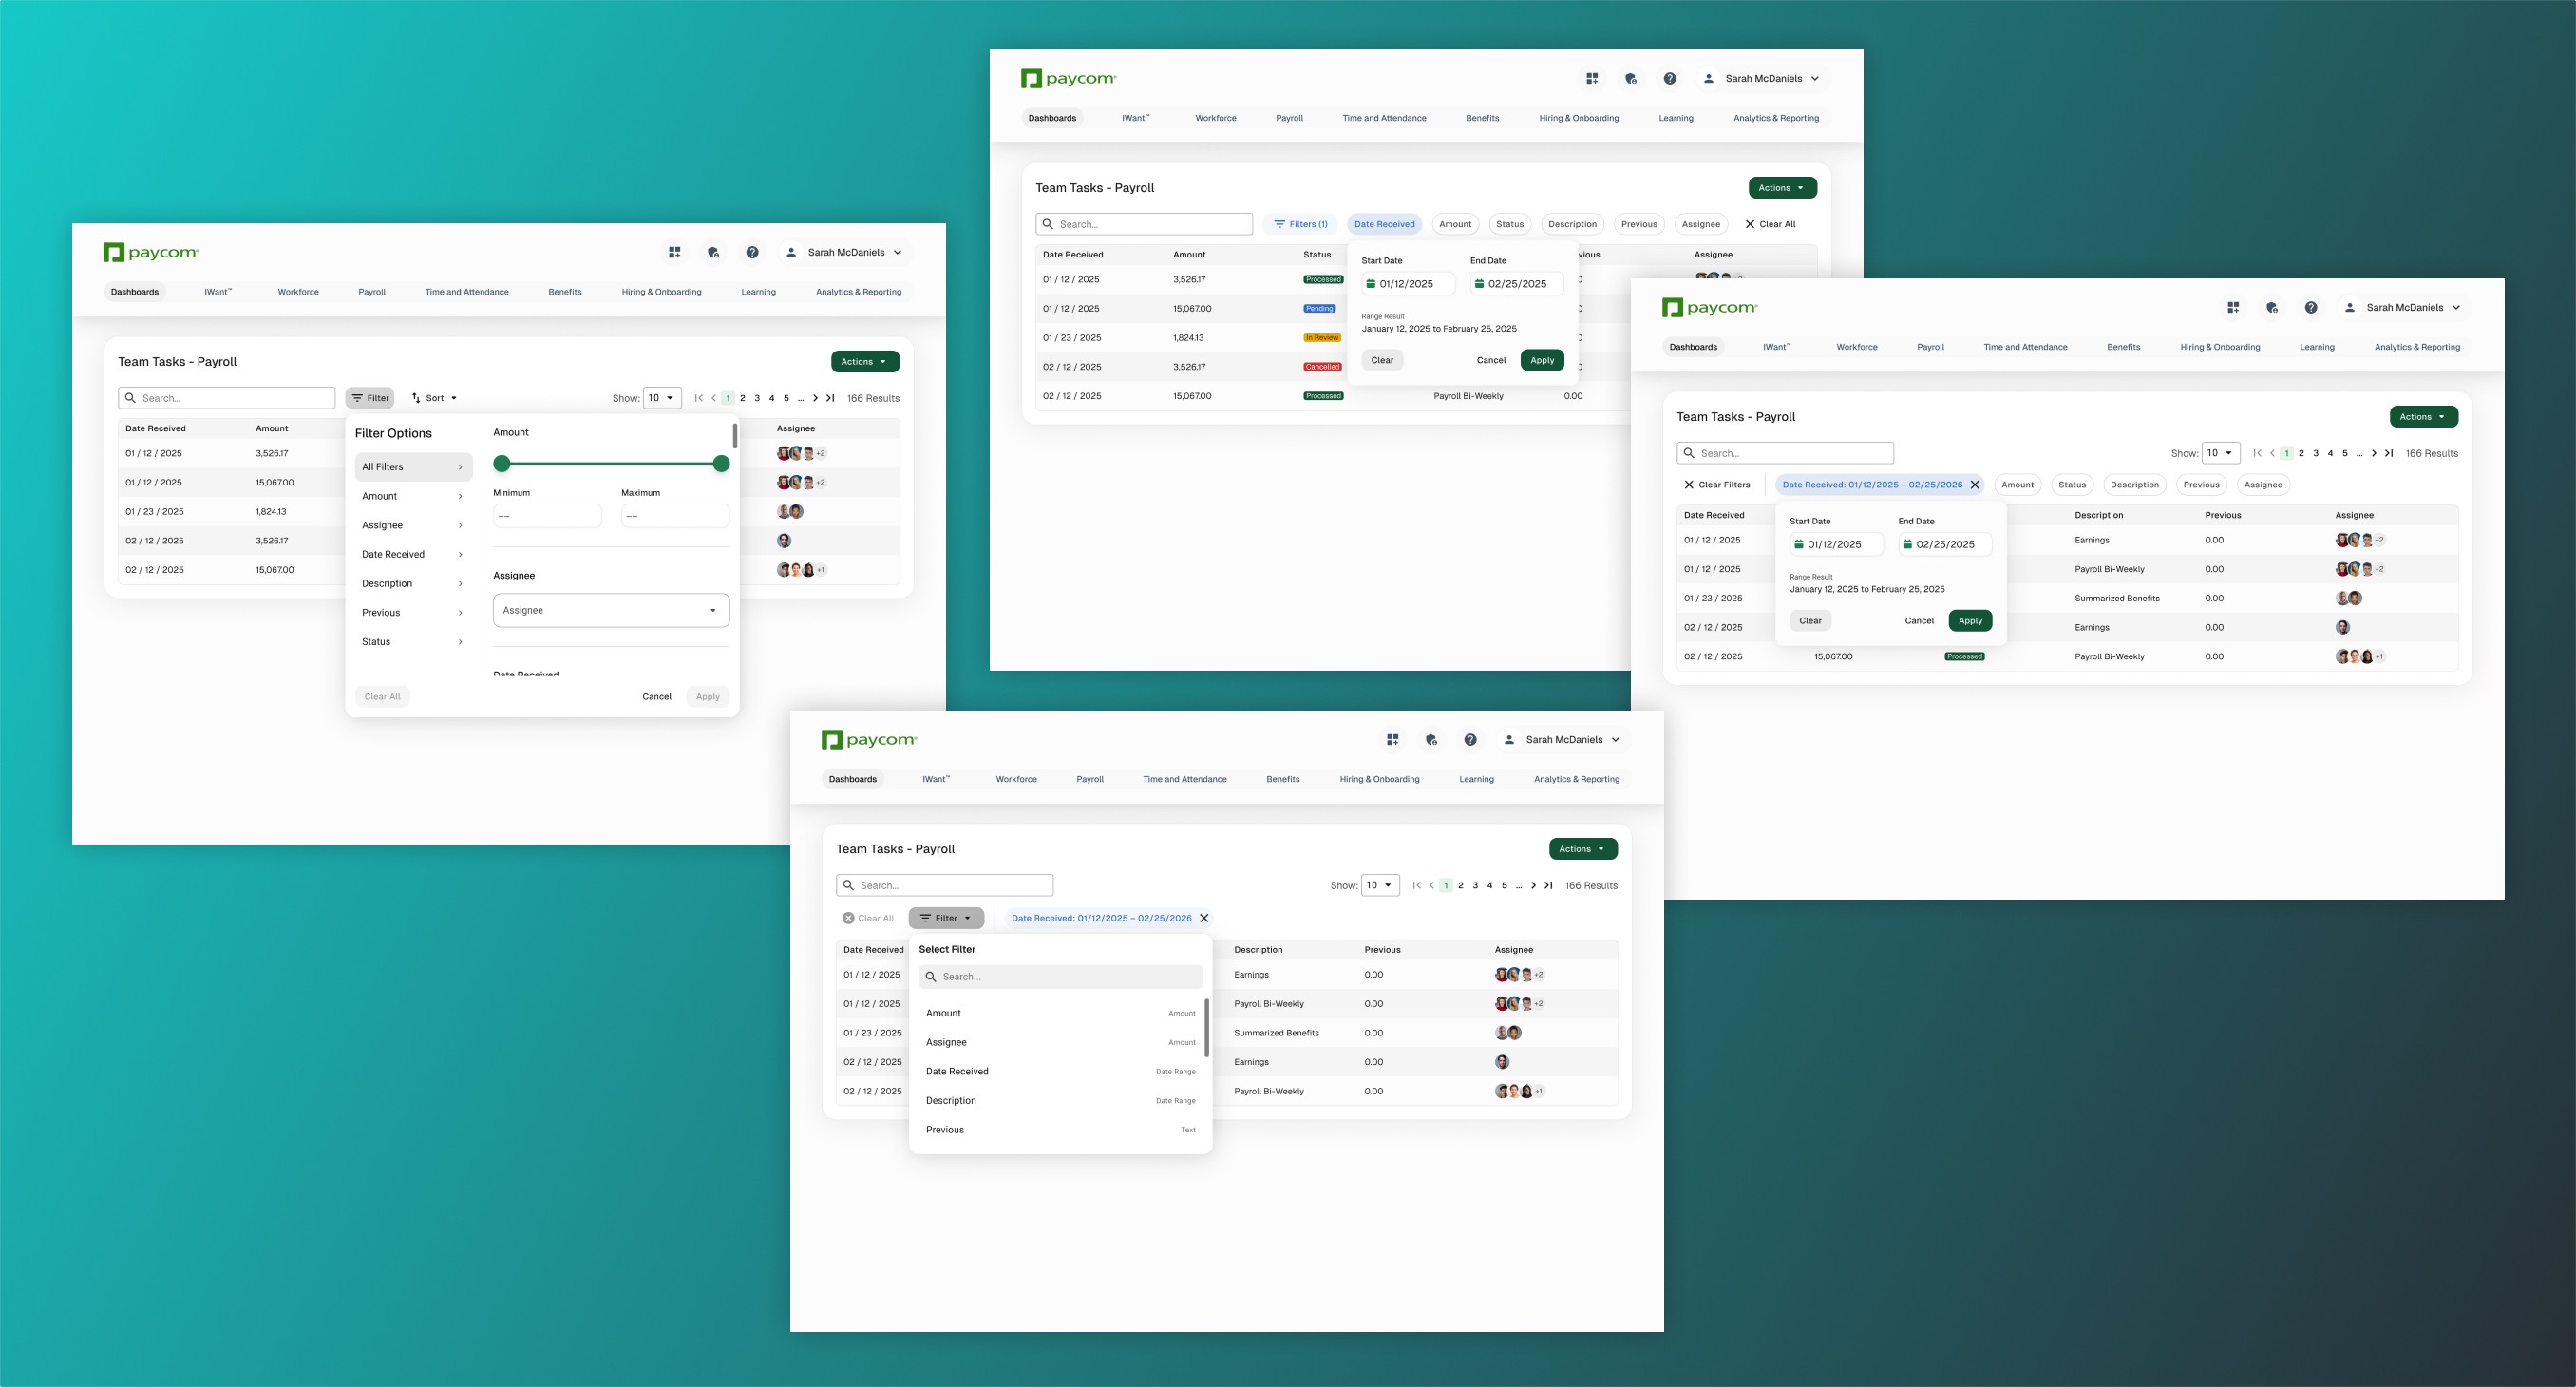Select Workforce tab in Clear Filters window nav
This screenshot has width=2576, height=1387.
tap(1857, 347)
